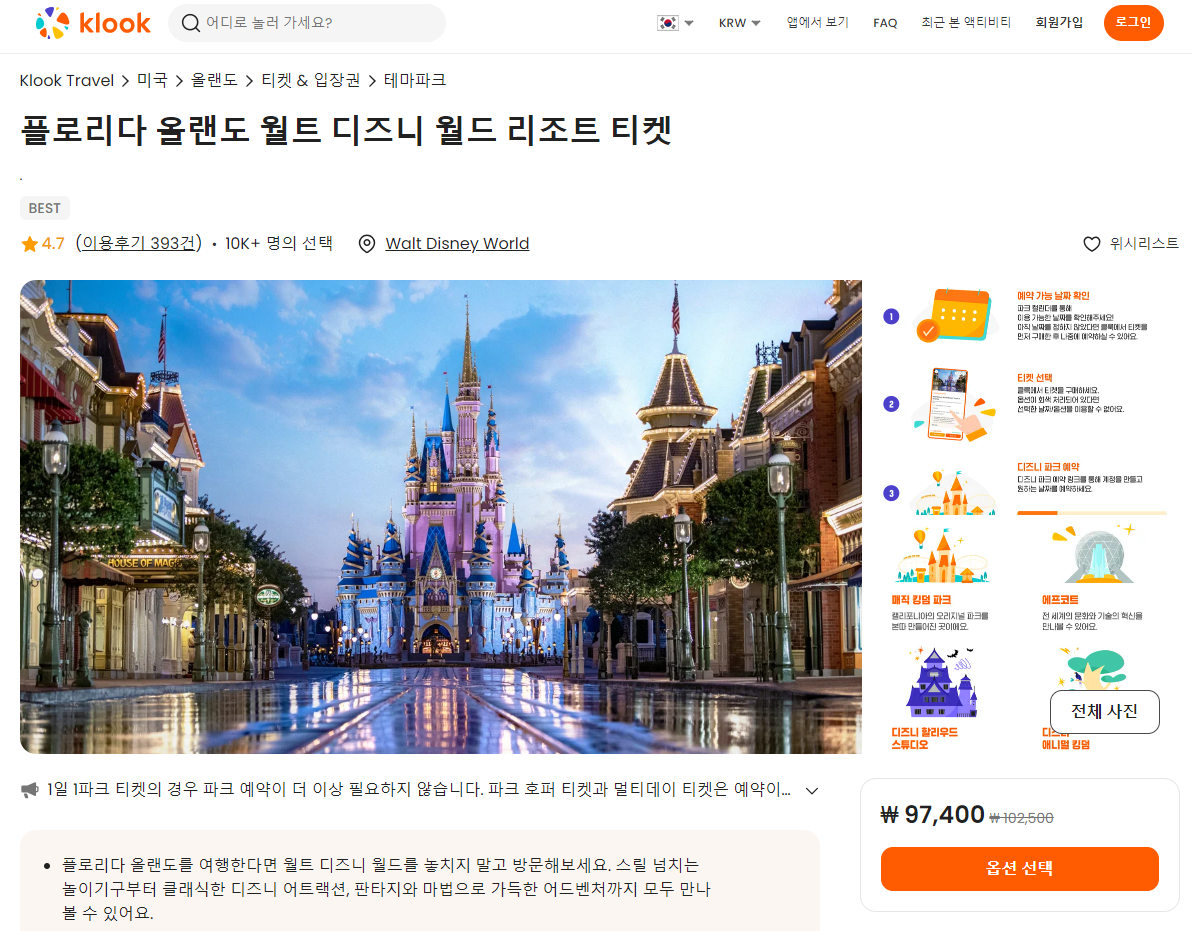Click the search magnifier icon

(x=190, y=23)
